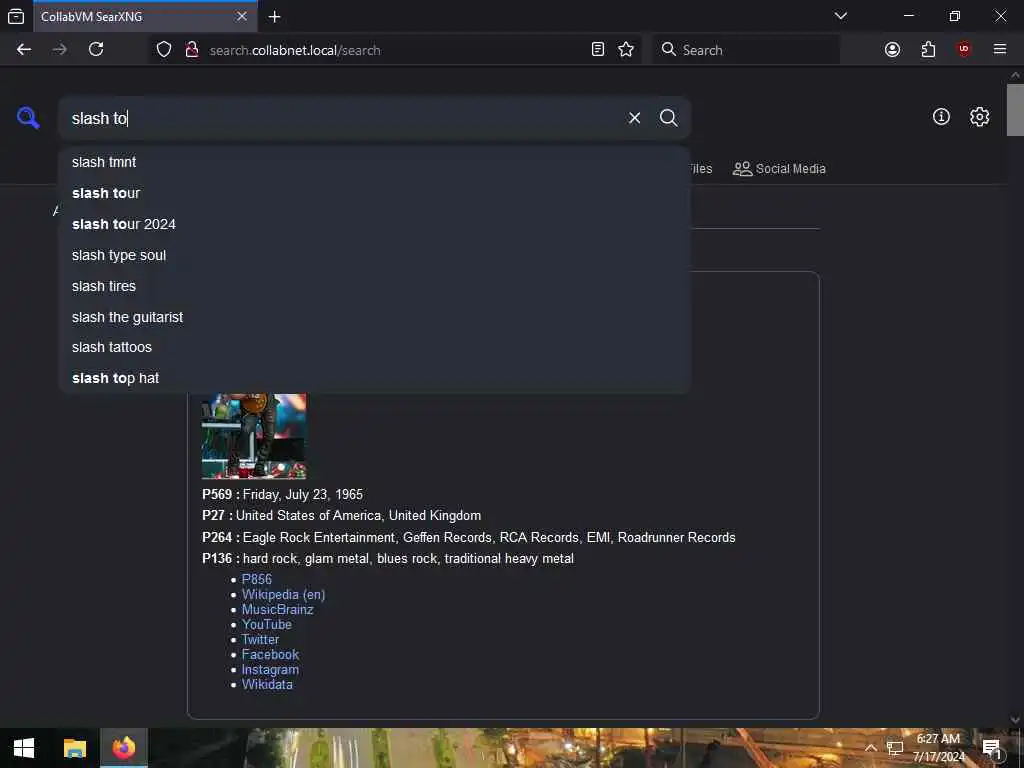Open the extensions puzzle icon
The height and width of the screenshot is (768, 1024).
[928, 50]
